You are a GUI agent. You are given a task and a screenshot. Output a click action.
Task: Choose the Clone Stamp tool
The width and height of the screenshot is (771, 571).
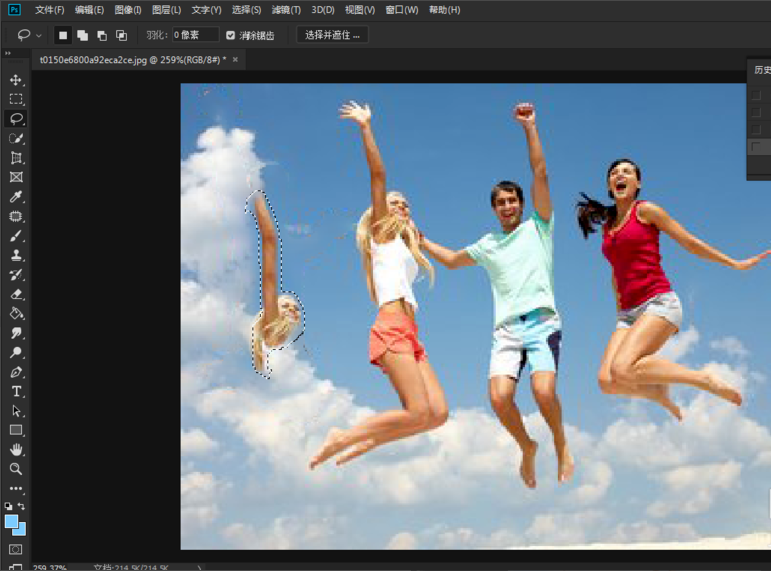click(16, 256)
